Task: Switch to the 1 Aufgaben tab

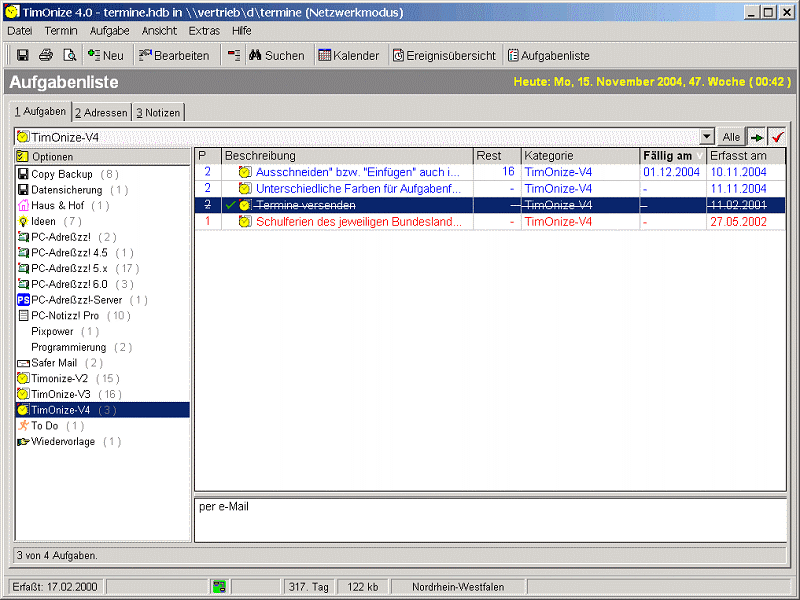Action: (x=40, y=111)
